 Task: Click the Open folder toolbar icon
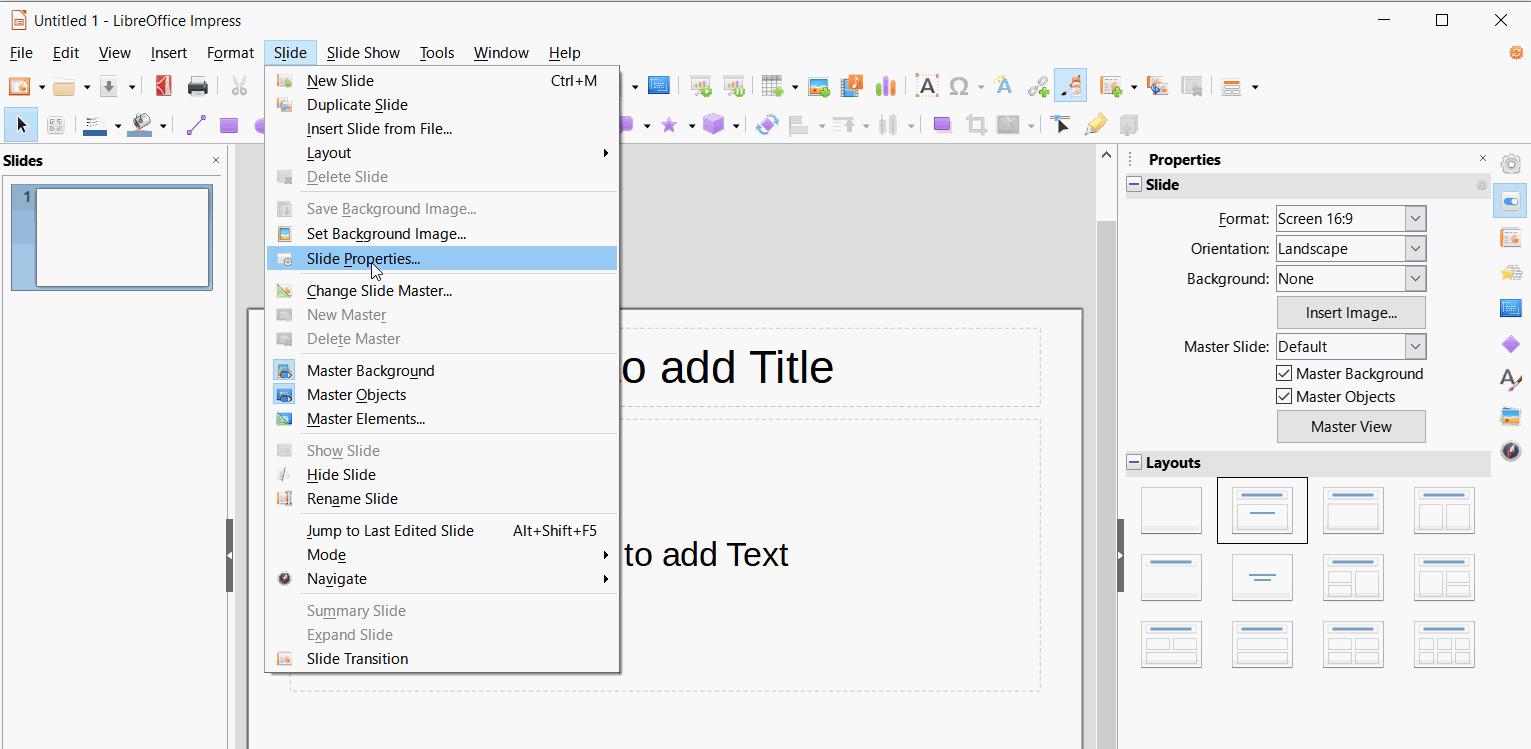pyautogui.click(x=64, y=87)
